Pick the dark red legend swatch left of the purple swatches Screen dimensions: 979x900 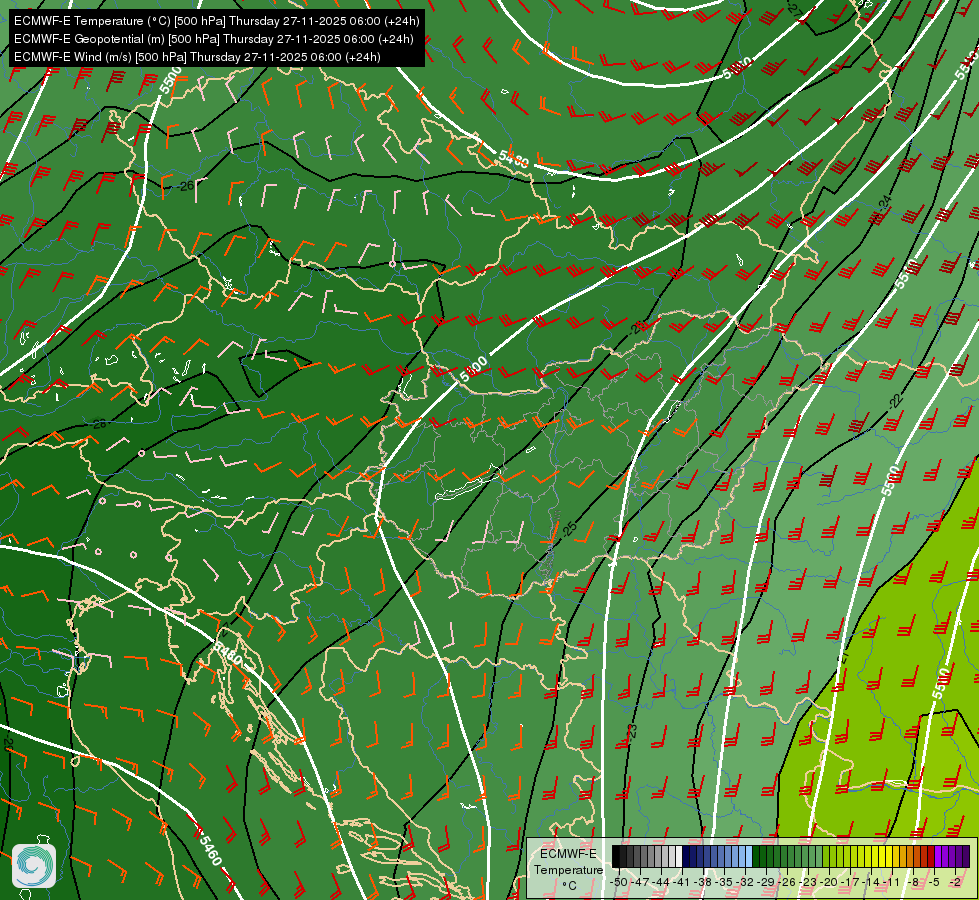(x=931, y=856)
